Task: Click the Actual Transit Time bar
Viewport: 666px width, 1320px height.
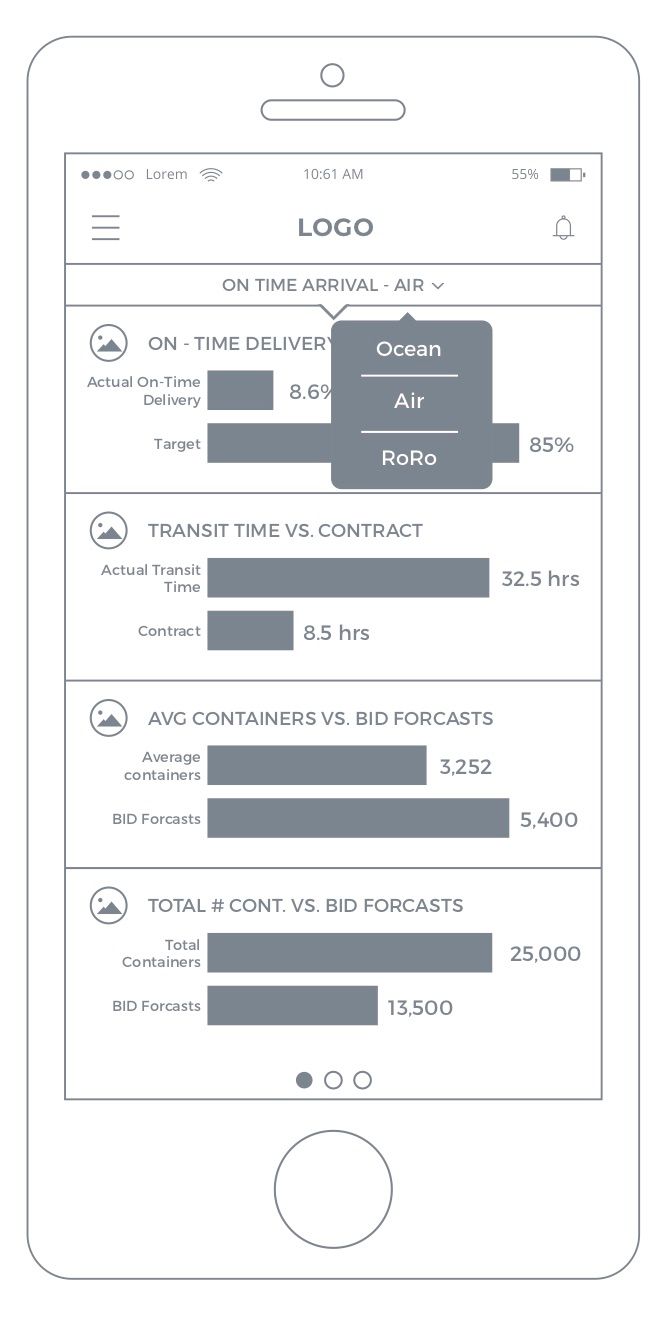Action: [348, 578]
